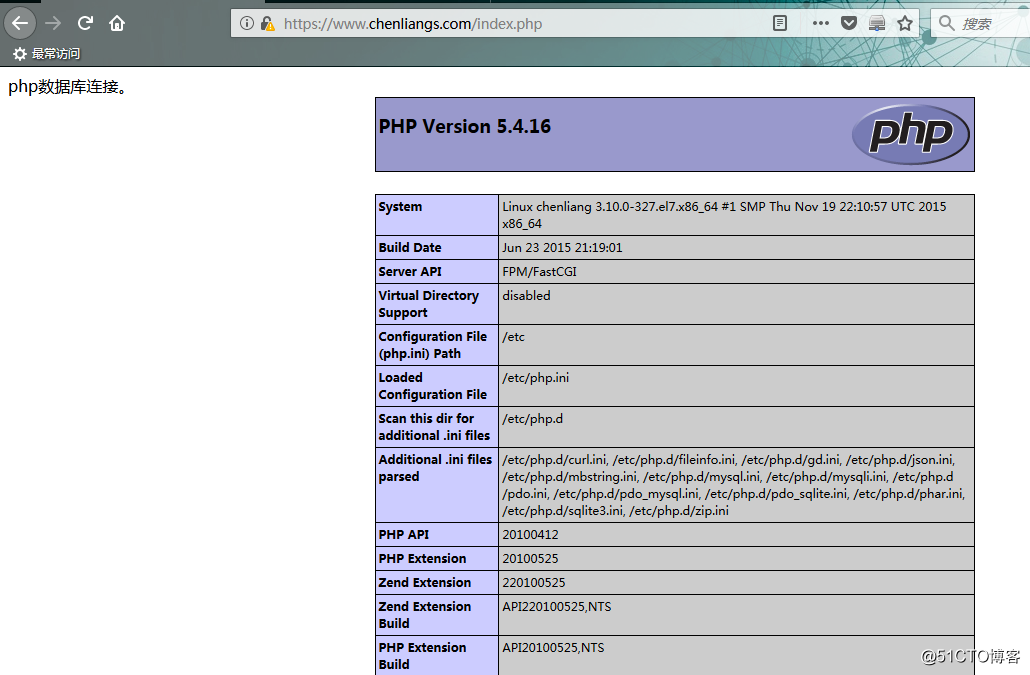Save page to Pocket
1030x675 pixels.
(x=849, y=24)
